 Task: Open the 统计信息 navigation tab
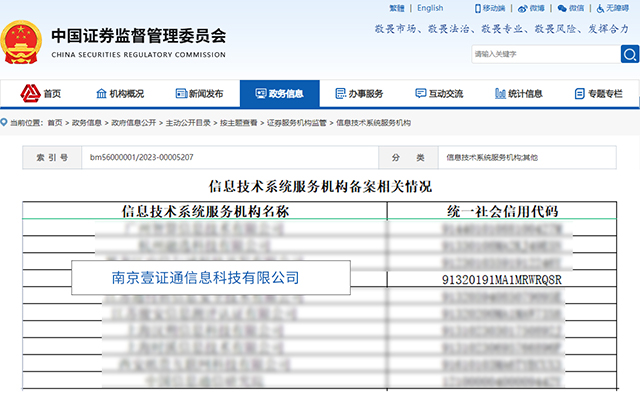pos(519,94)
